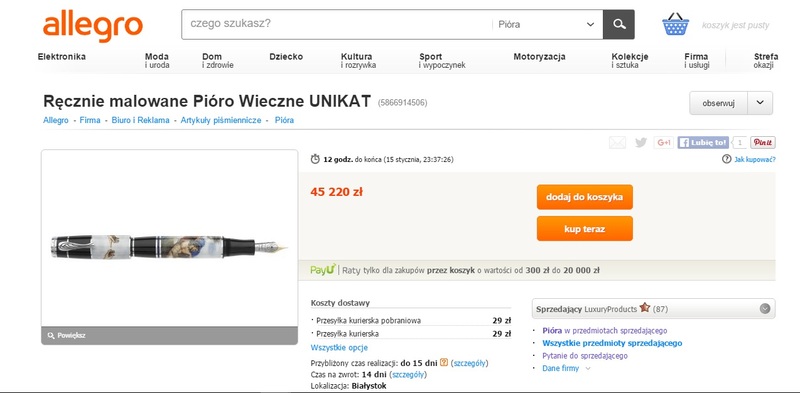Click the Google +1 button
The width and height of the screenshot is (800, 393).
coord(664,143)
